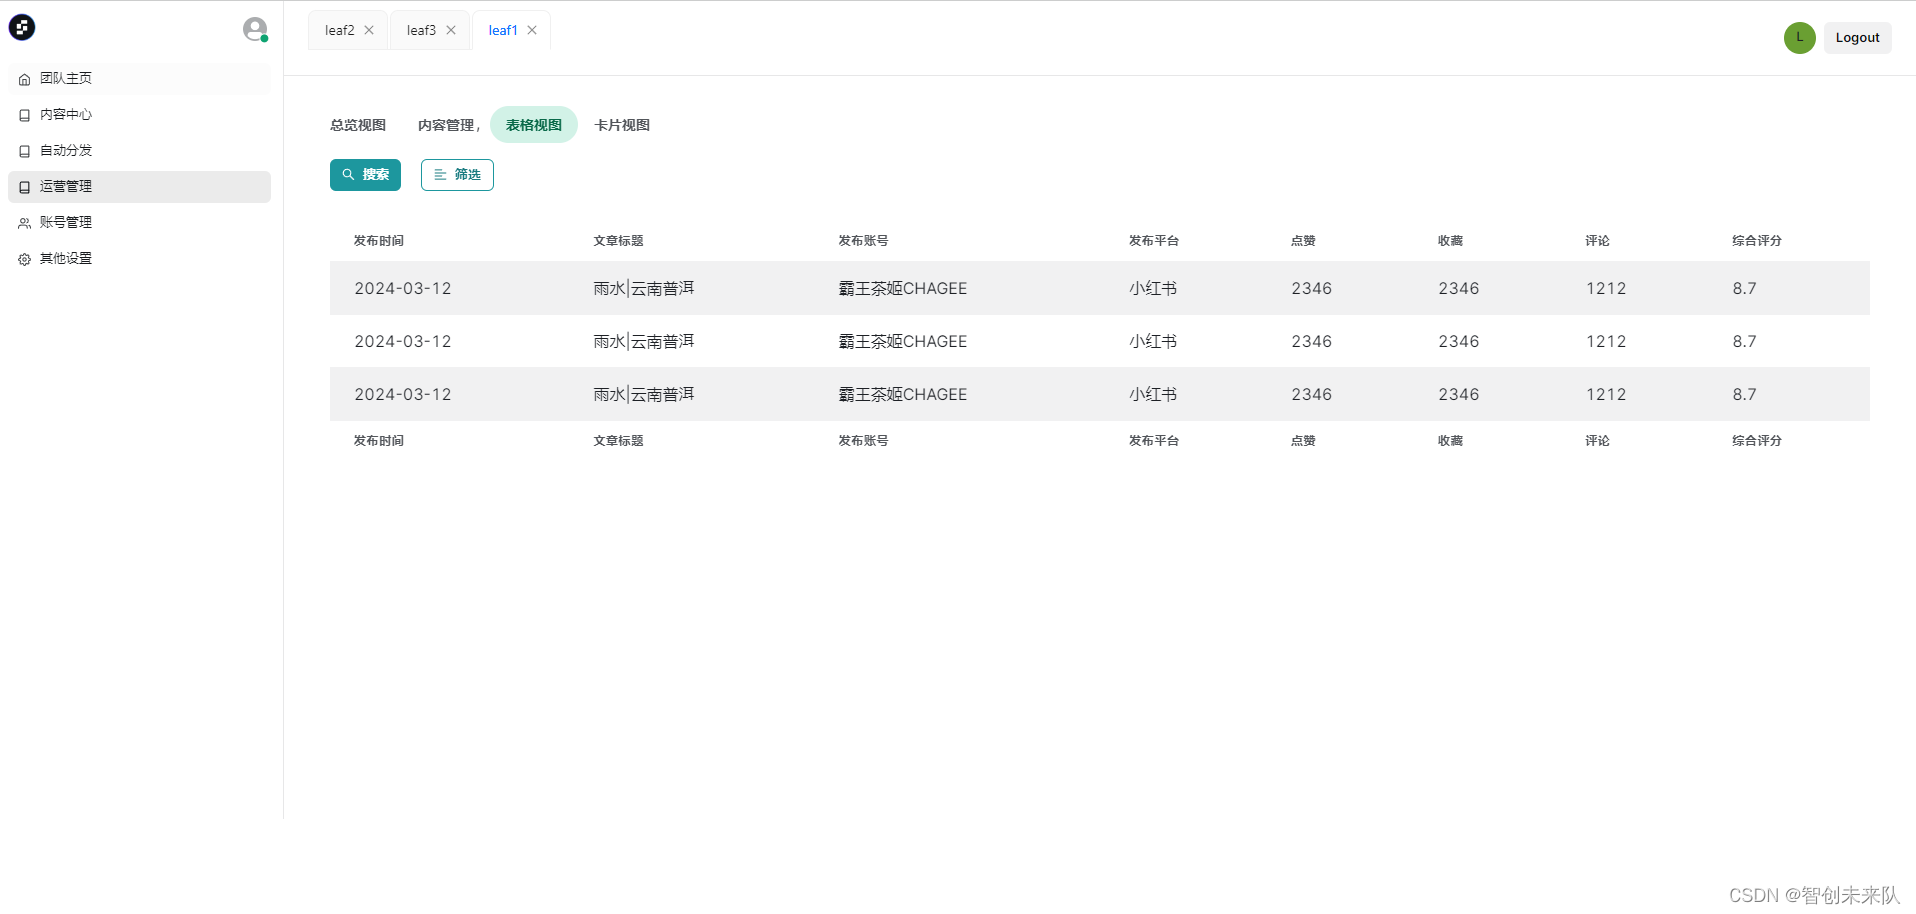
Task: Click the top 评论 column header
Action: pos(1597,241)
